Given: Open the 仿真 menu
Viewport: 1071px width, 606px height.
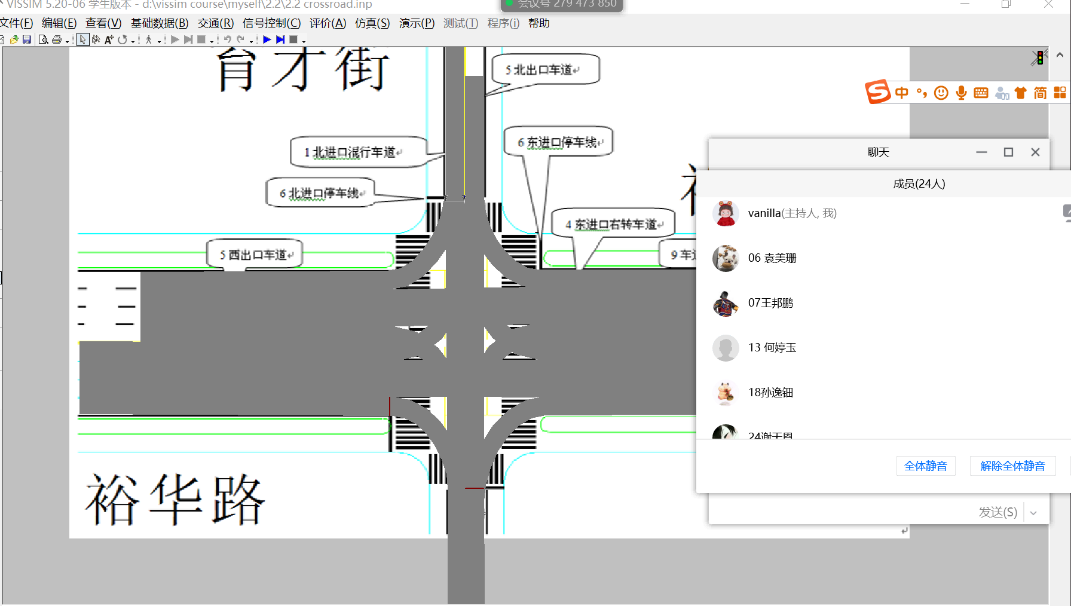Looking at the screenshot, I should coord(372,23).
